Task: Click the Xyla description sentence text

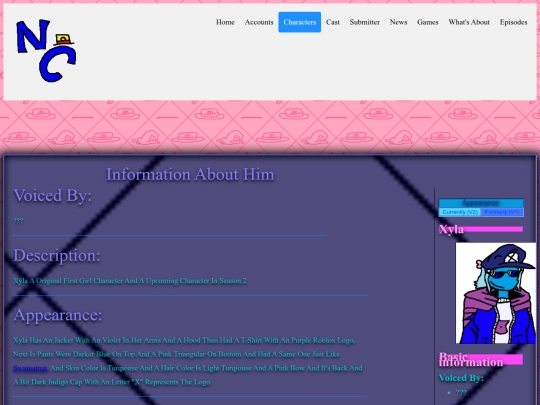Action: tap(130, 281)
